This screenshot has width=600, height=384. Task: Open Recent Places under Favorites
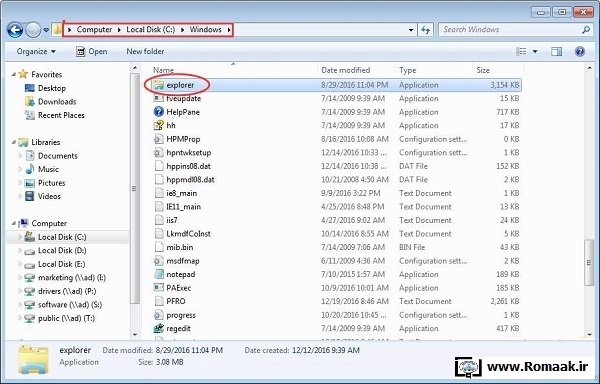[x=54, y=115]
